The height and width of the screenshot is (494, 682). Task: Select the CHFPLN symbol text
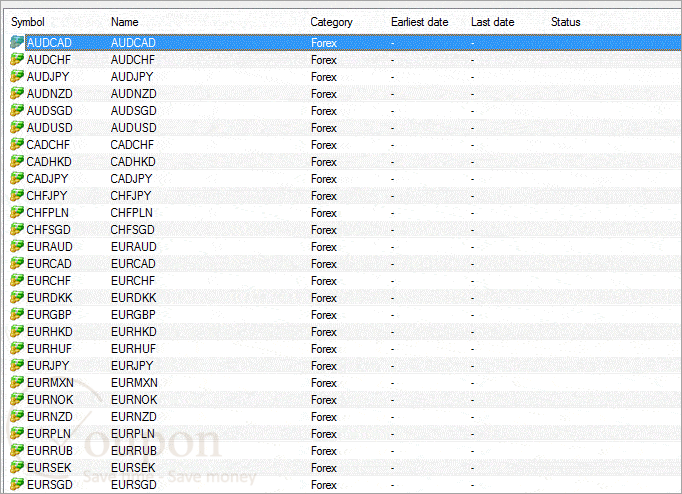[x=48, y=213]
